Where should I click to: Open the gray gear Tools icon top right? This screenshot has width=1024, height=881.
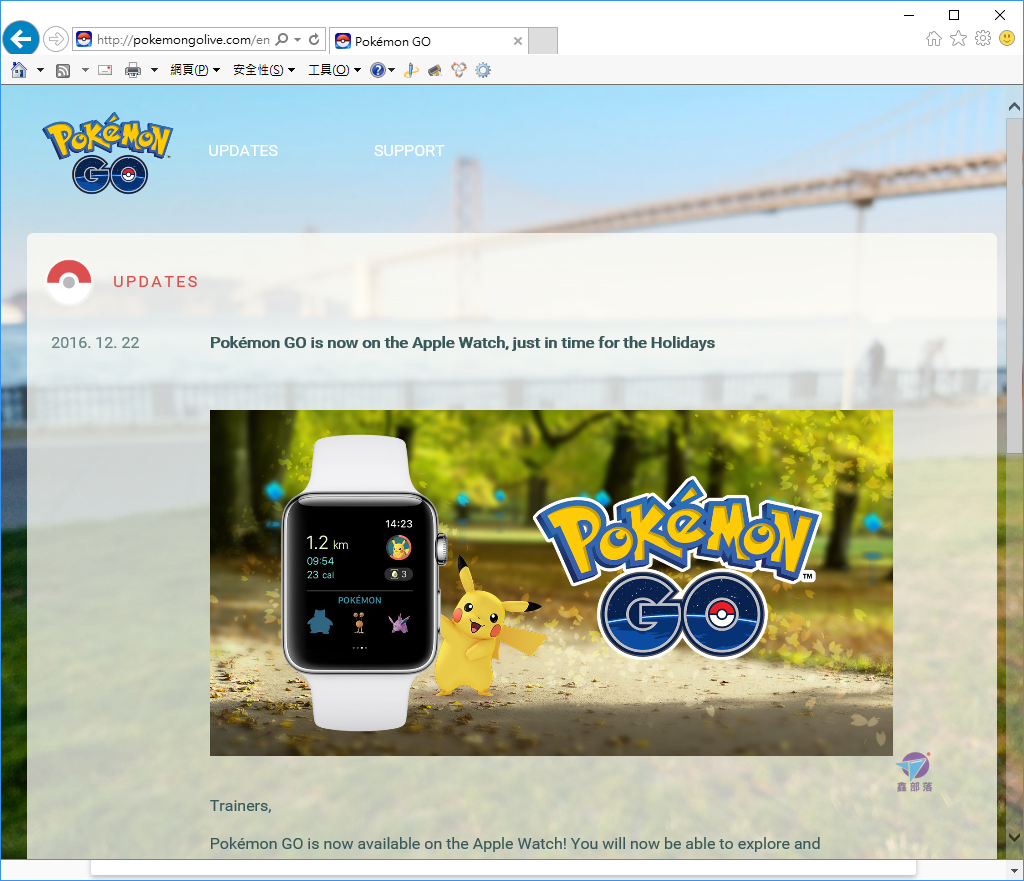coord(983,39)
